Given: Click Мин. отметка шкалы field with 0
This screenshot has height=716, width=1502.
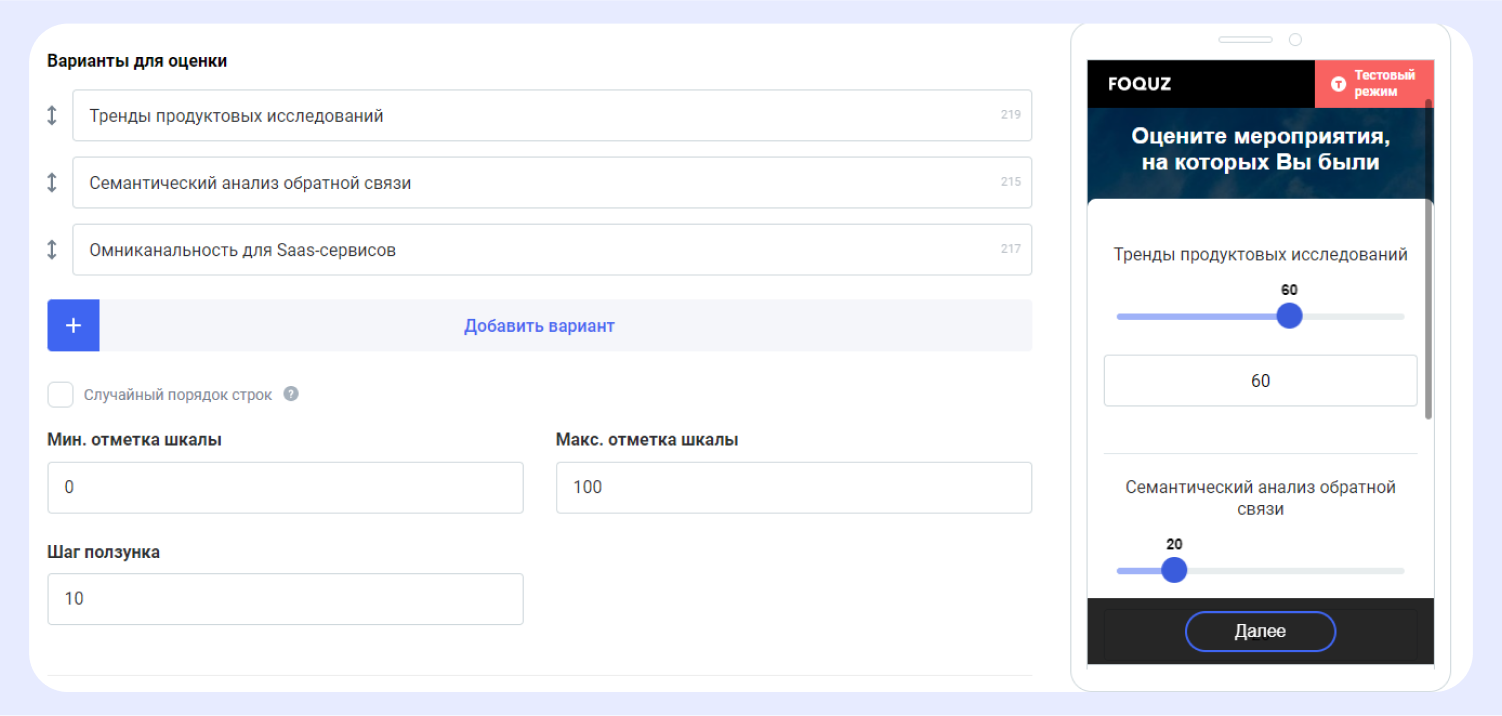Looking at the screenshot, I should pos(285,488).
